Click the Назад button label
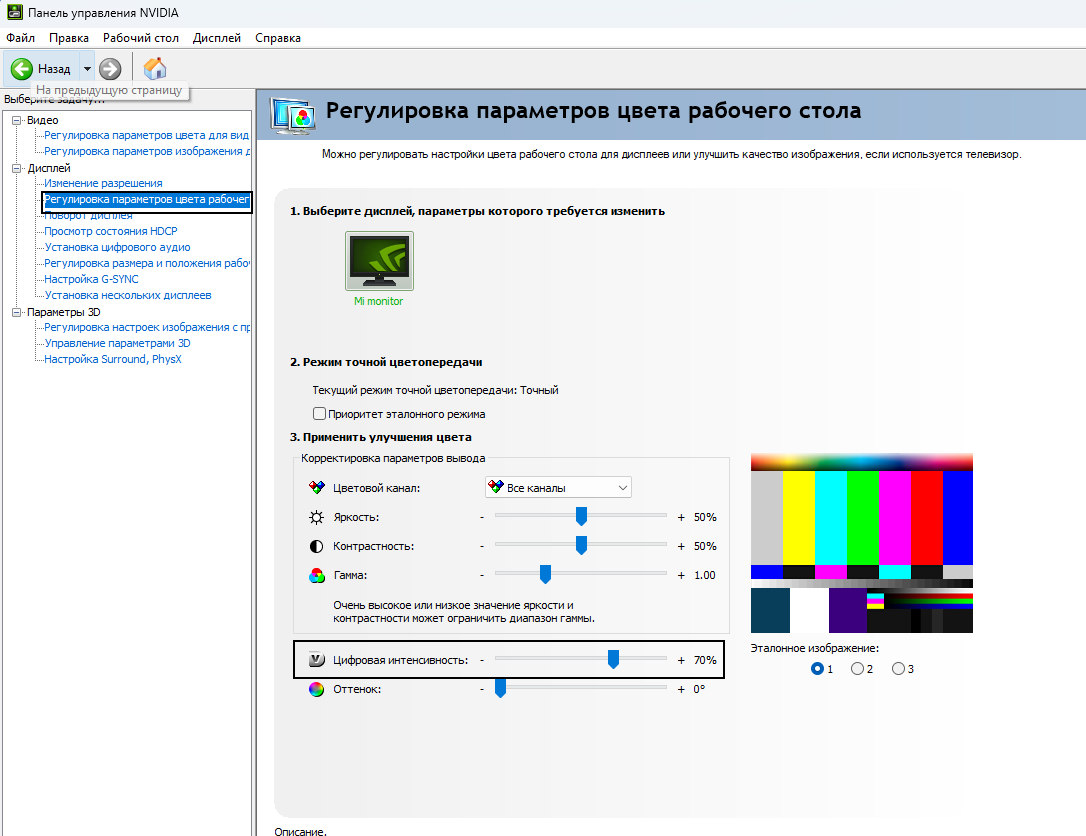Viewport: 1086px width, 836px height. point(54,69)
